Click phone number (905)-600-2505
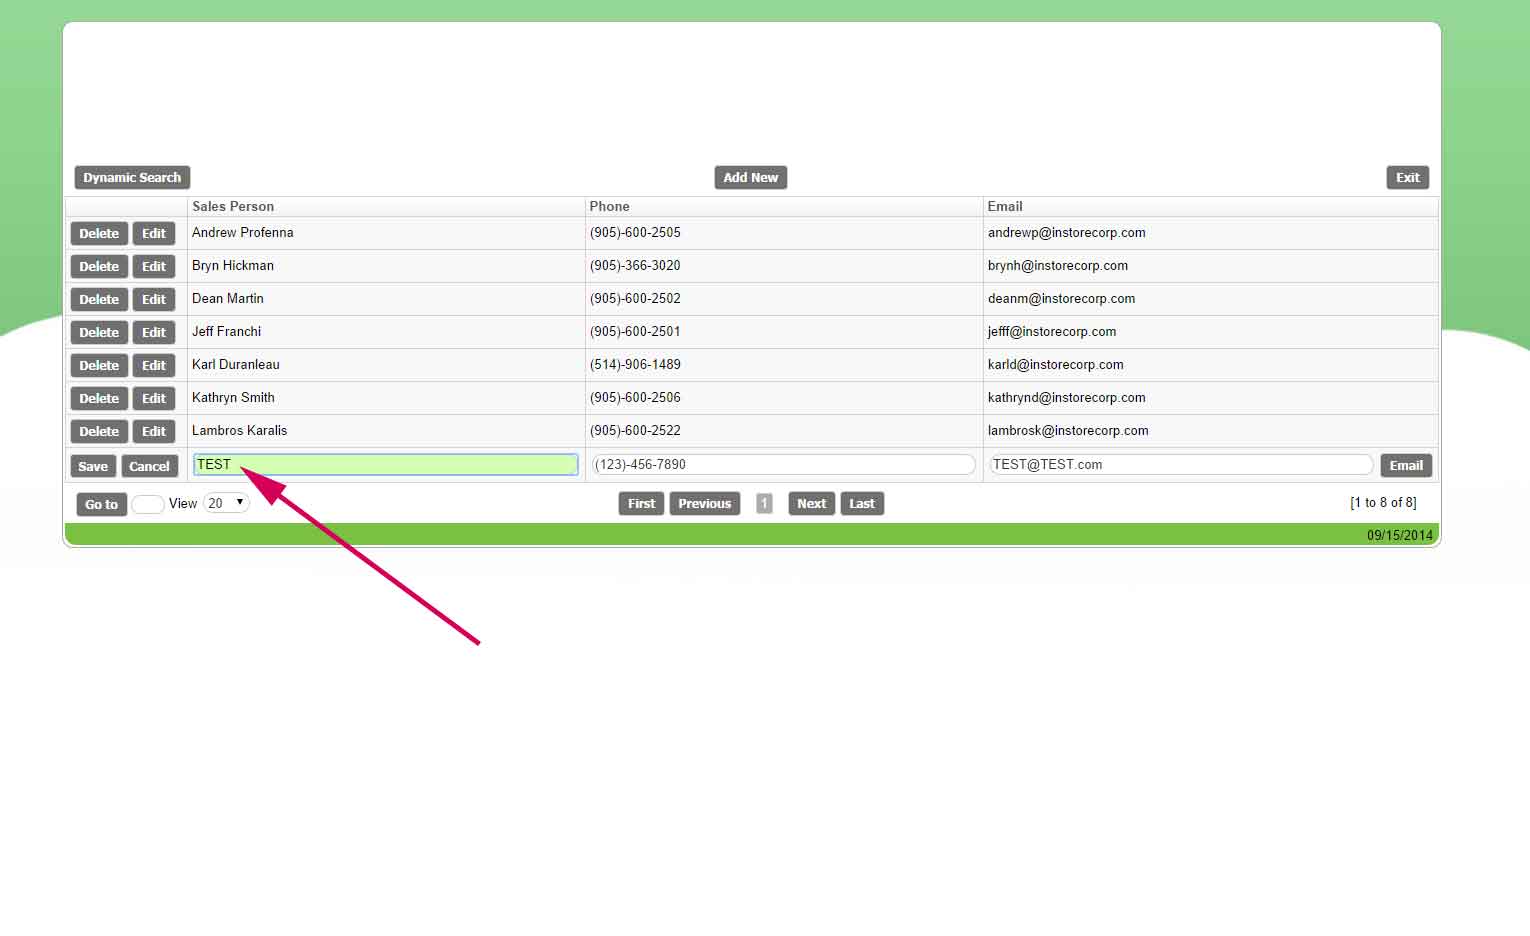The width and height of the screenshot is (1530, 936). (636, 233)
